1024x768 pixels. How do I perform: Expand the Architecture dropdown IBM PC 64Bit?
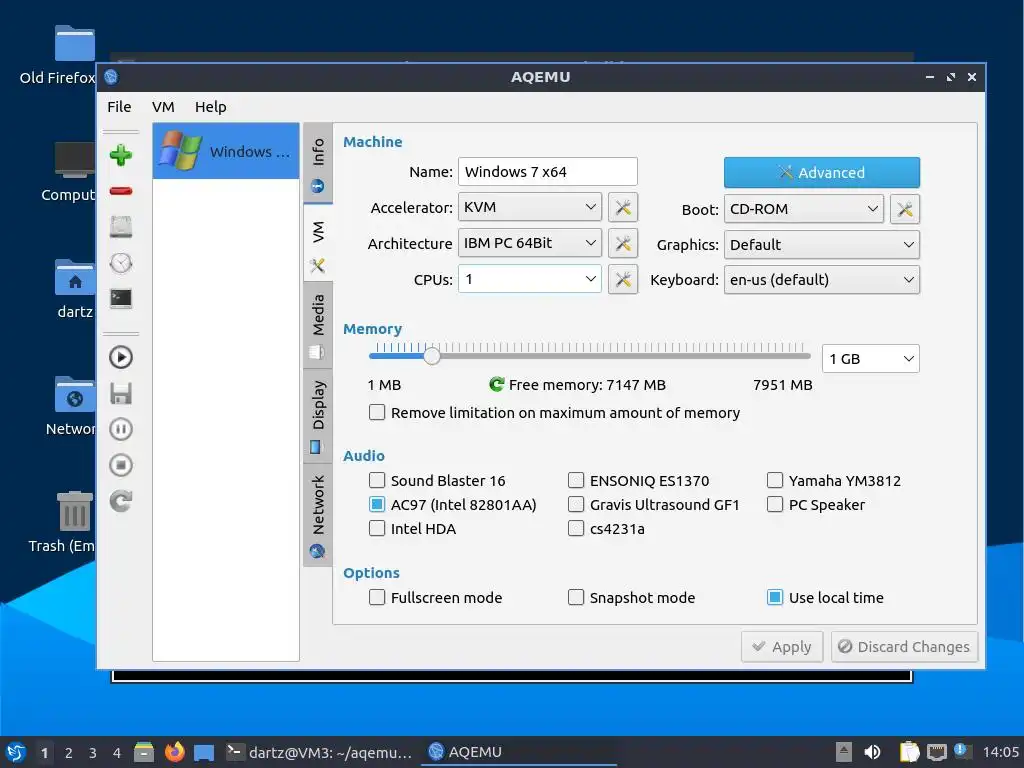tap(530, 243)
